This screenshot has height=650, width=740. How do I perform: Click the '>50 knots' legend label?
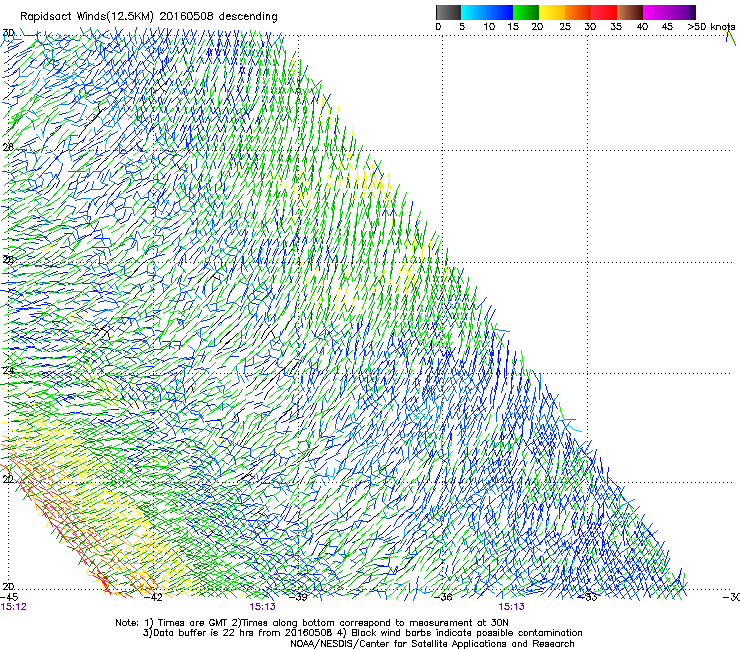[711, 27]
